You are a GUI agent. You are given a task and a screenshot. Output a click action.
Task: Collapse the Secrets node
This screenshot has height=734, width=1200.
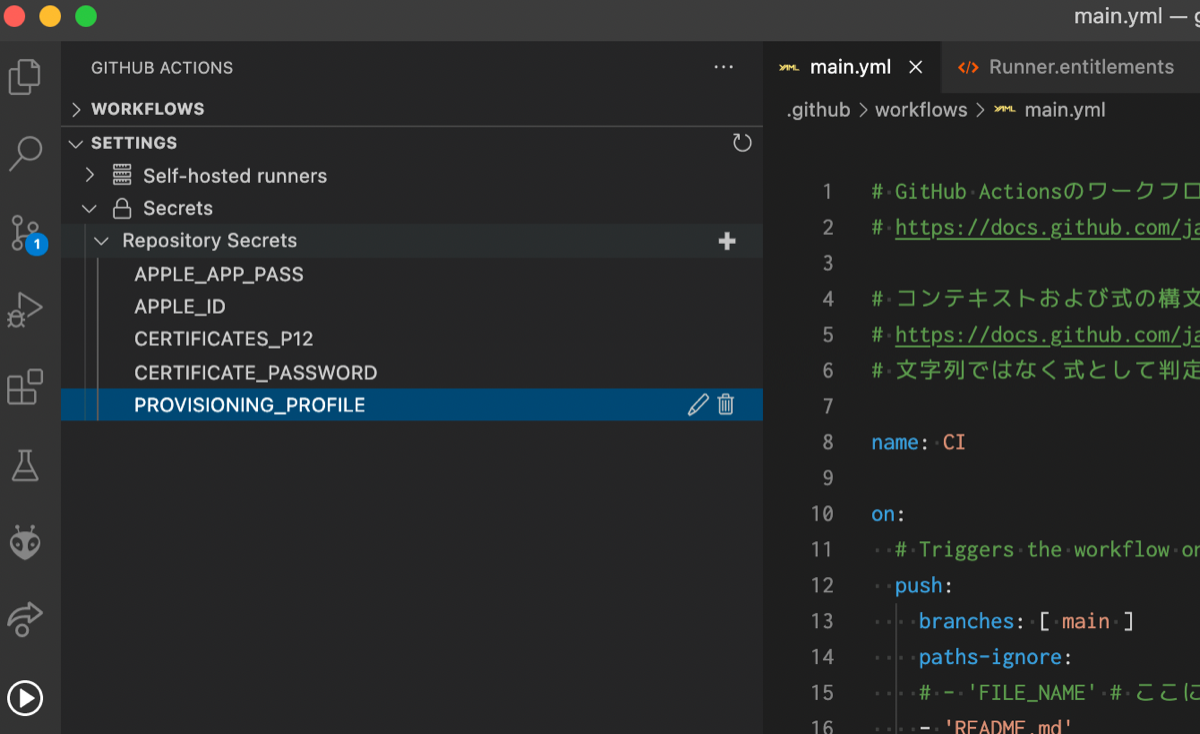click(90, 209)
